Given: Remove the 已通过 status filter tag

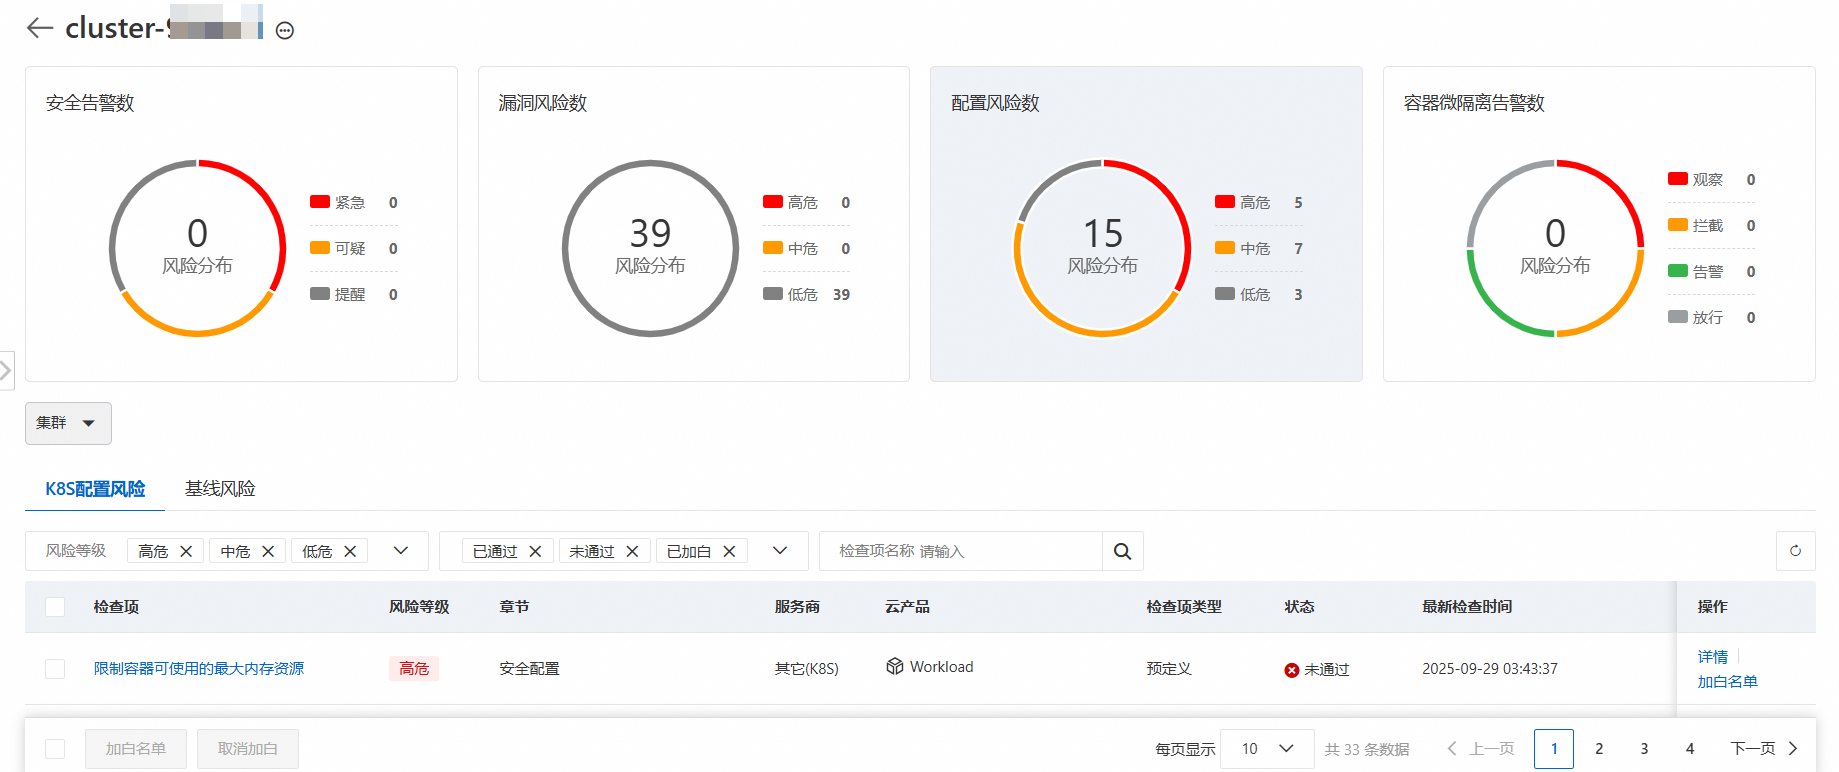Looking at the screenshot, I should point(535,551).
